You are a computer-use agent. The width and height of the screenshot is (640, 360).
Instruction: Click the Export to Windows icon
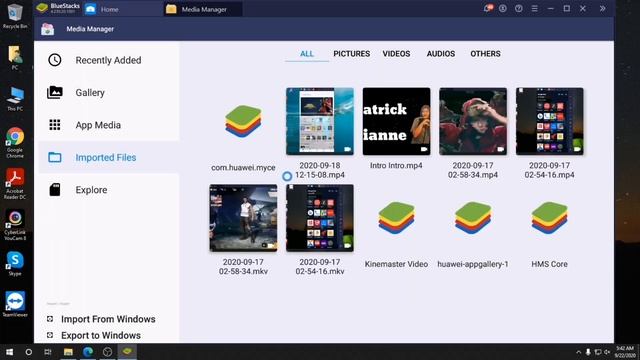click(50, 335)
